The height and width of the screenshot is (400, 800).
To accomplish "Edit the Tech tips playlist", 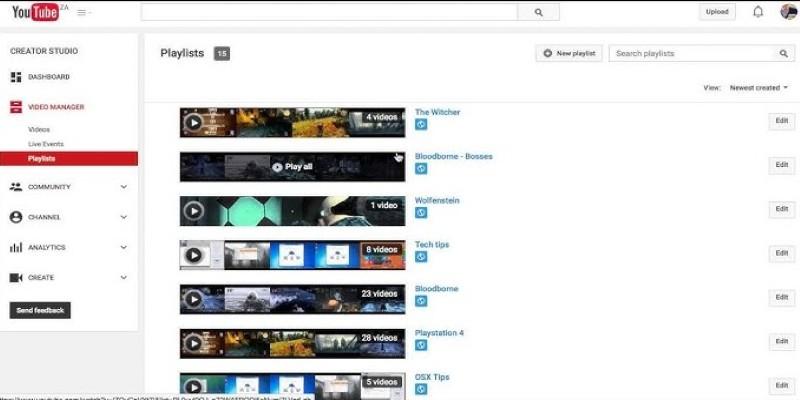I will click(782, 253).
